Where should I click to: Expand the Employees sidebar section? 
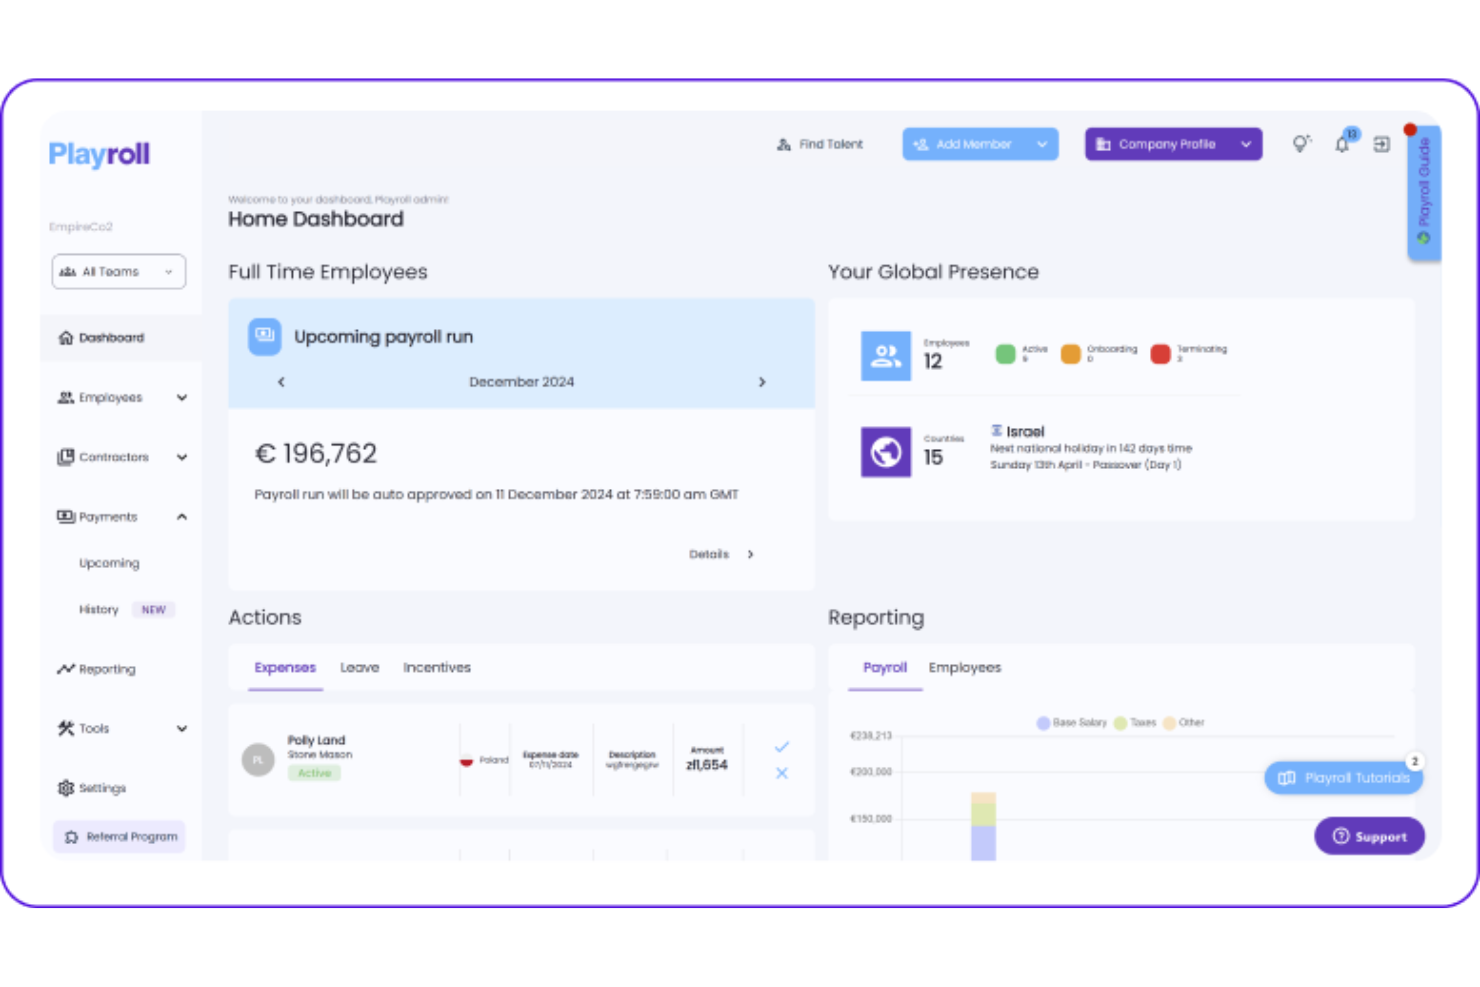182,397
